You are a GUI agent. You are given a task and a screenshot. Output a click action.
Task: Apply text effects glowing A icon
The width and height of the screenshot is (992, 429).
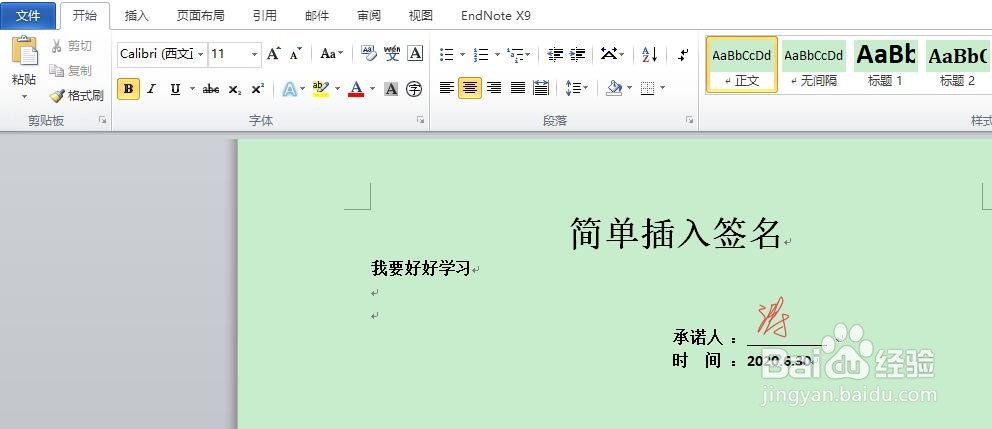click(290, 89)
